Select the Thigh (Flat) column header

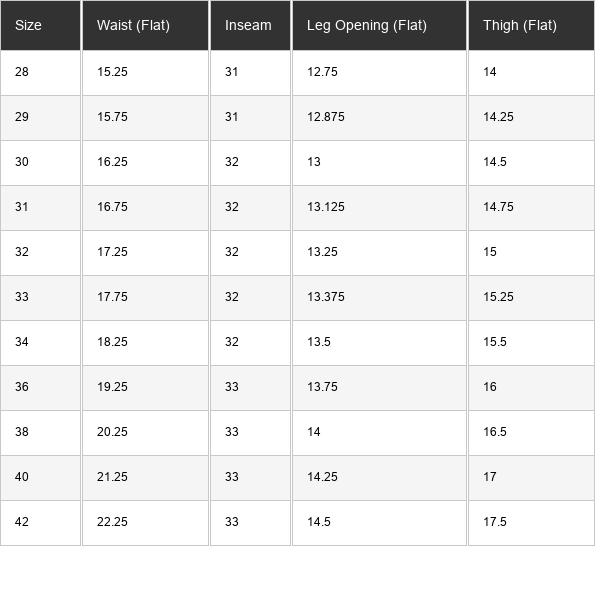pos(519,25)
